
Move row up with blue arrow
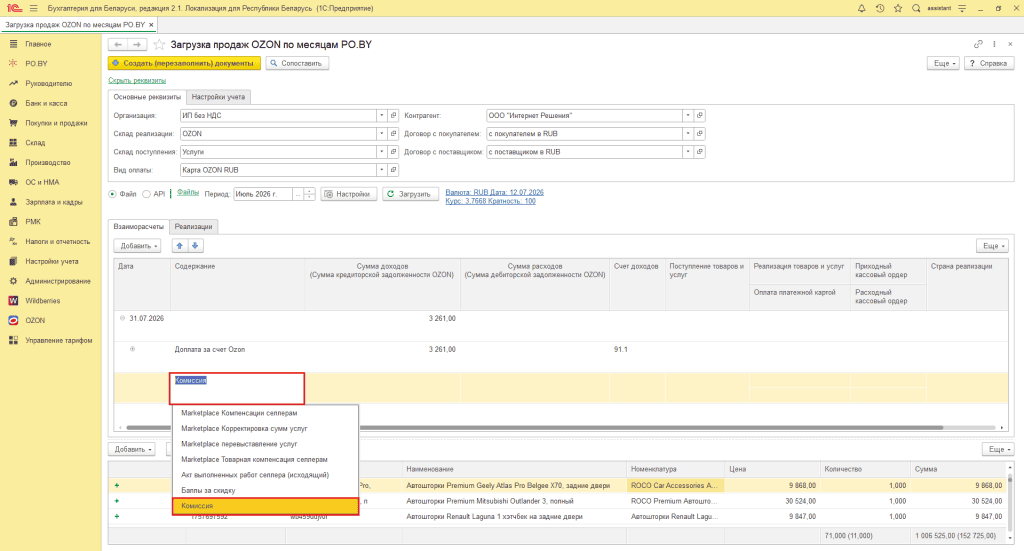pos(180,246)
